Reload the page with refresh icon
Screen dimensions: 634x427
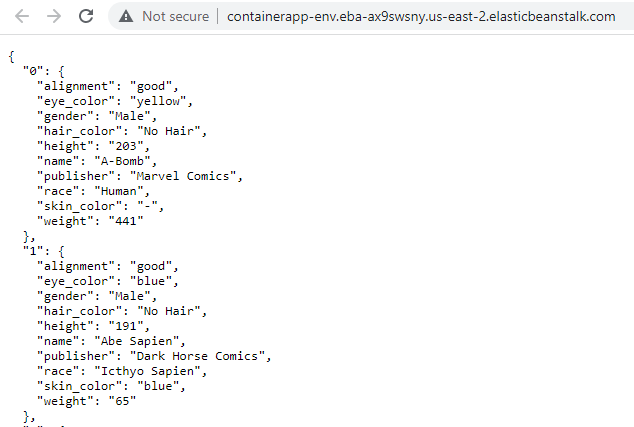pyautogui.click(x=86, y=16)
